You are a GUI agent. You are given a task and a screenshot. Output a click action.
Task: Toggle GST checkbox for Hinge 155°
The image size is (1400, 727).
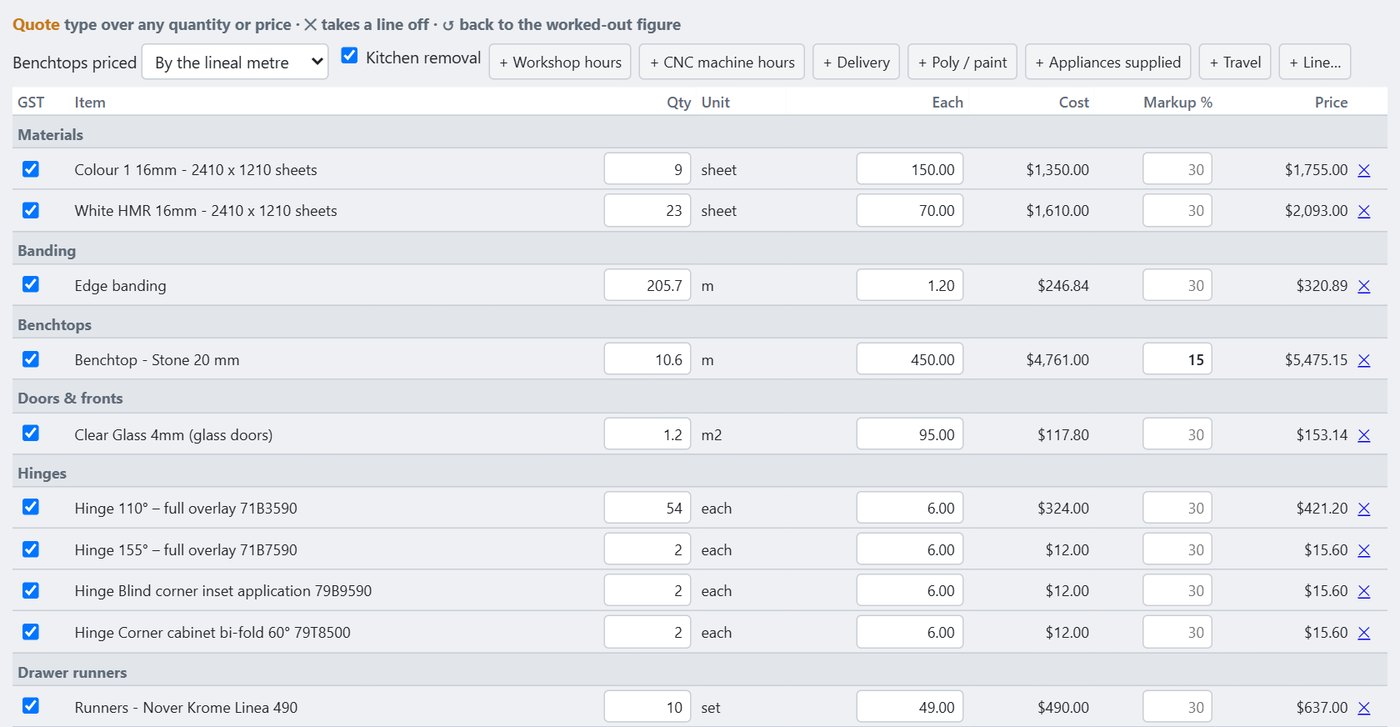tap(31, 548)
